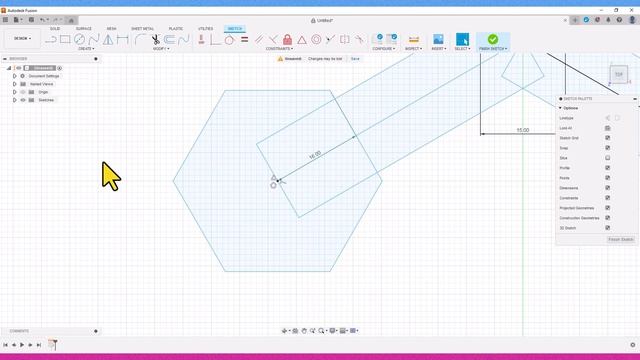Click the sketch marker in timeline
640x360 pixels.
[52, 345]
